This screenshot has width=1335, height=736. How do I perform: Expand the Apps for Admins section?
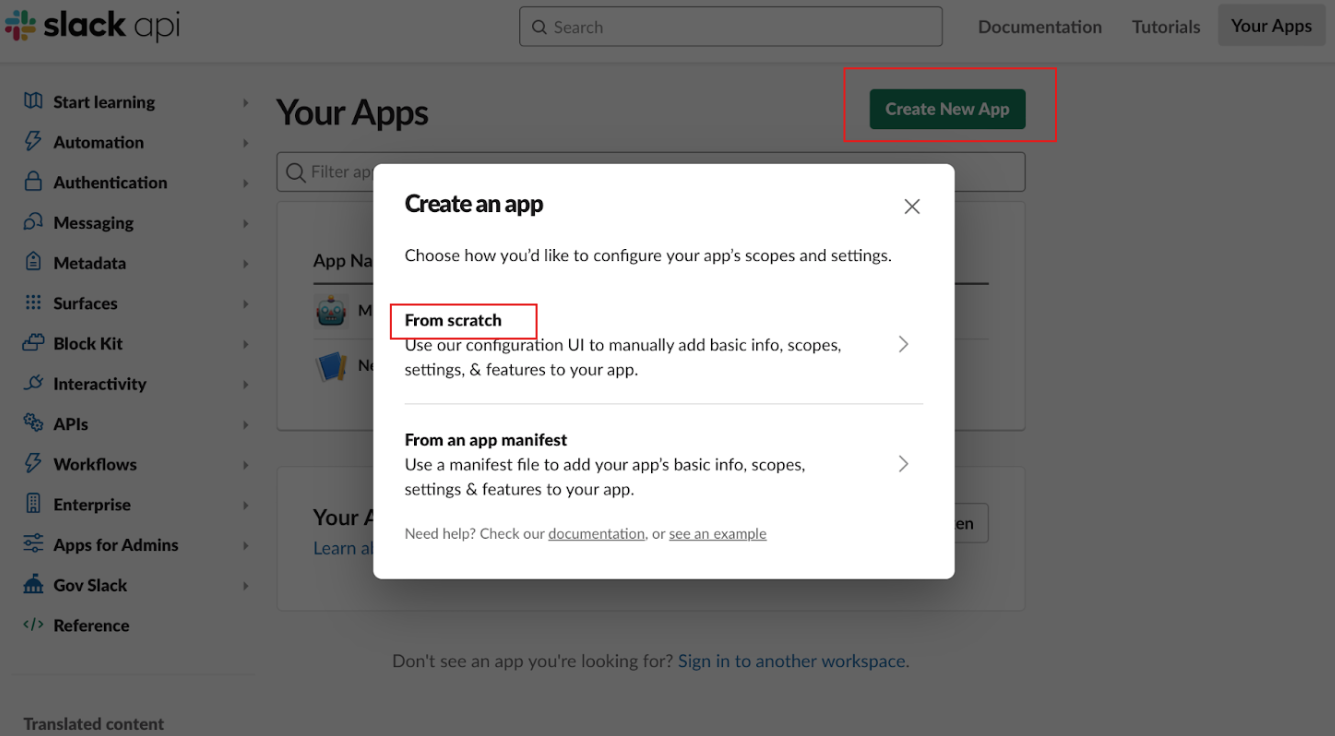[x=245, y=545]
